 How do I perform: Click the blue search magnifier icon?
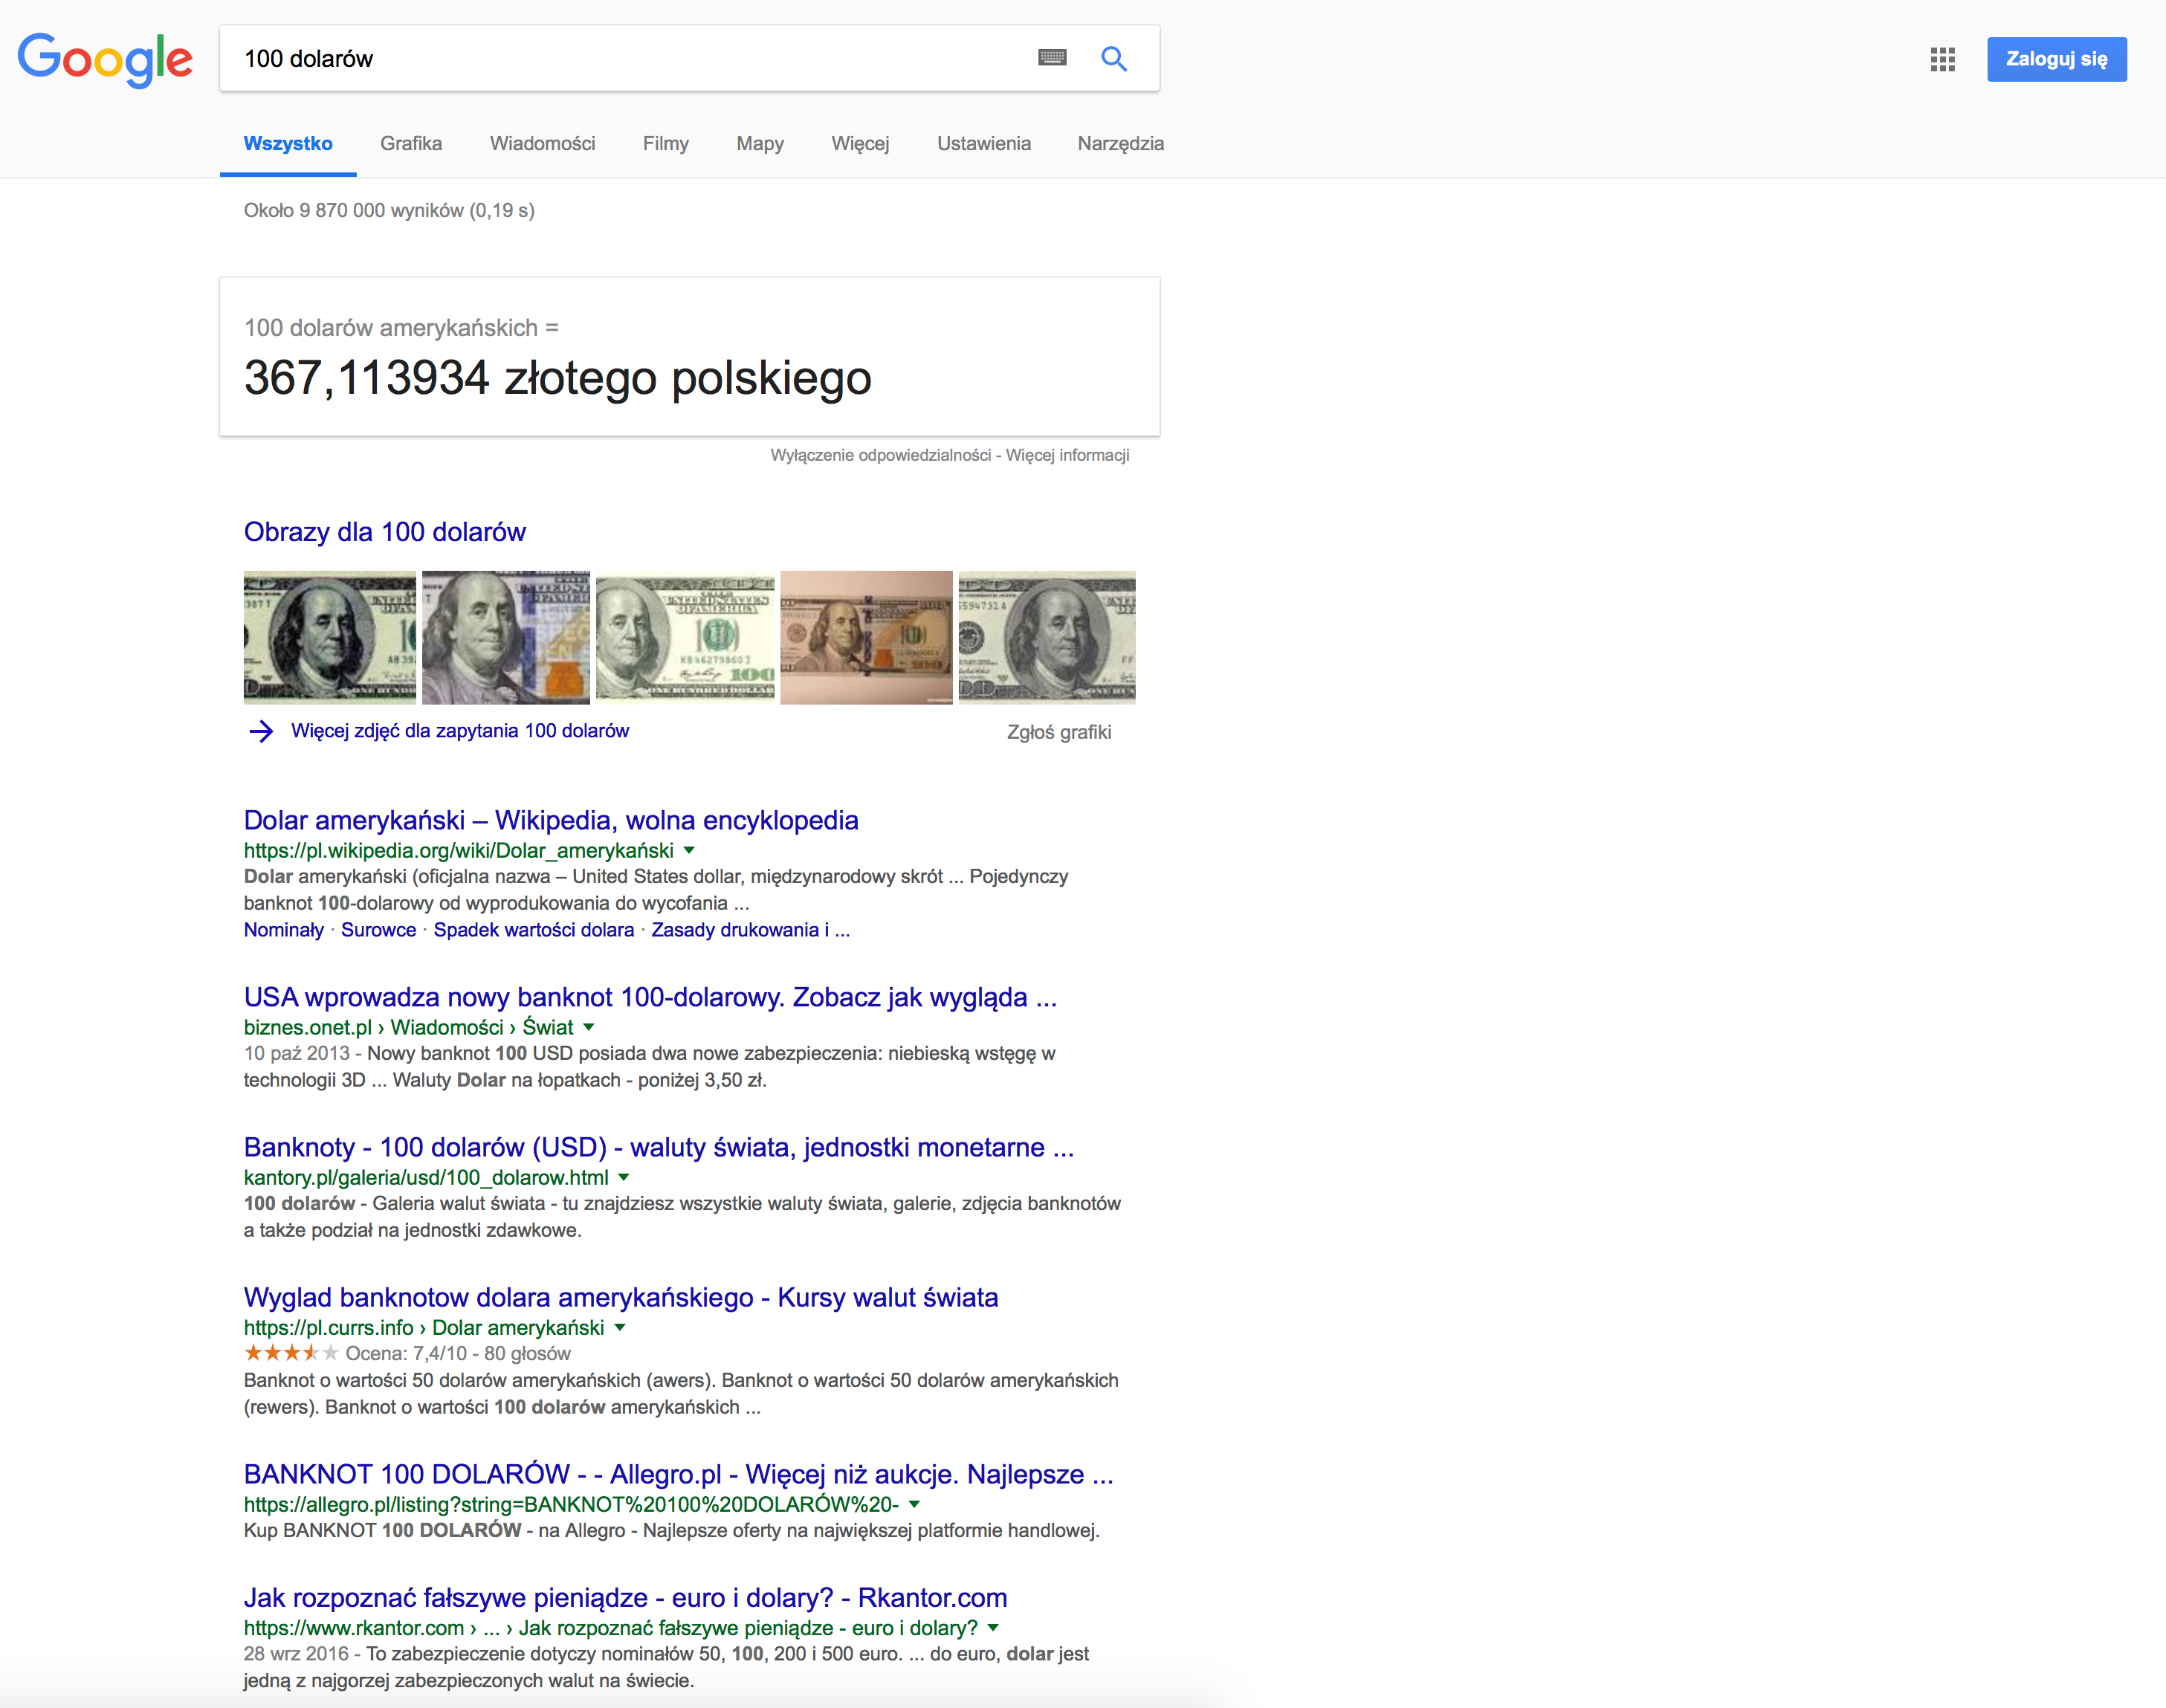pyautogui.click(x=1114, y=58)
